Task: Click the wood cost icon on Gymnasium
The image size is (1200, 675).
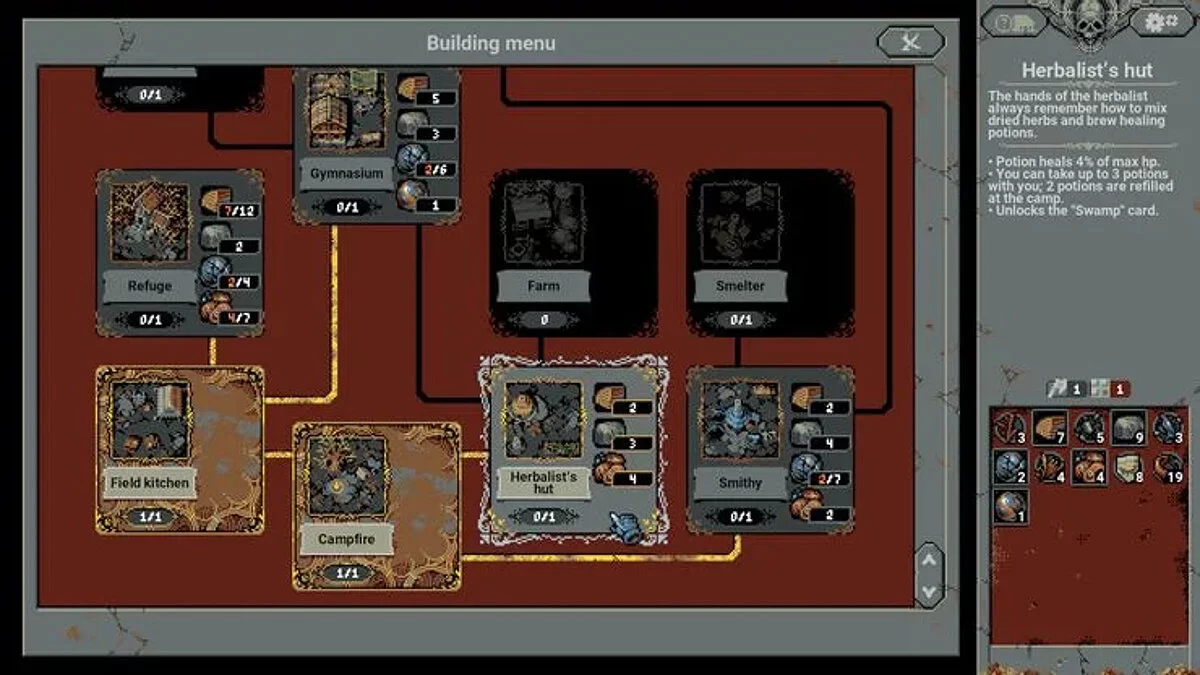Action: pyautogui.click(x=412, y=89)
